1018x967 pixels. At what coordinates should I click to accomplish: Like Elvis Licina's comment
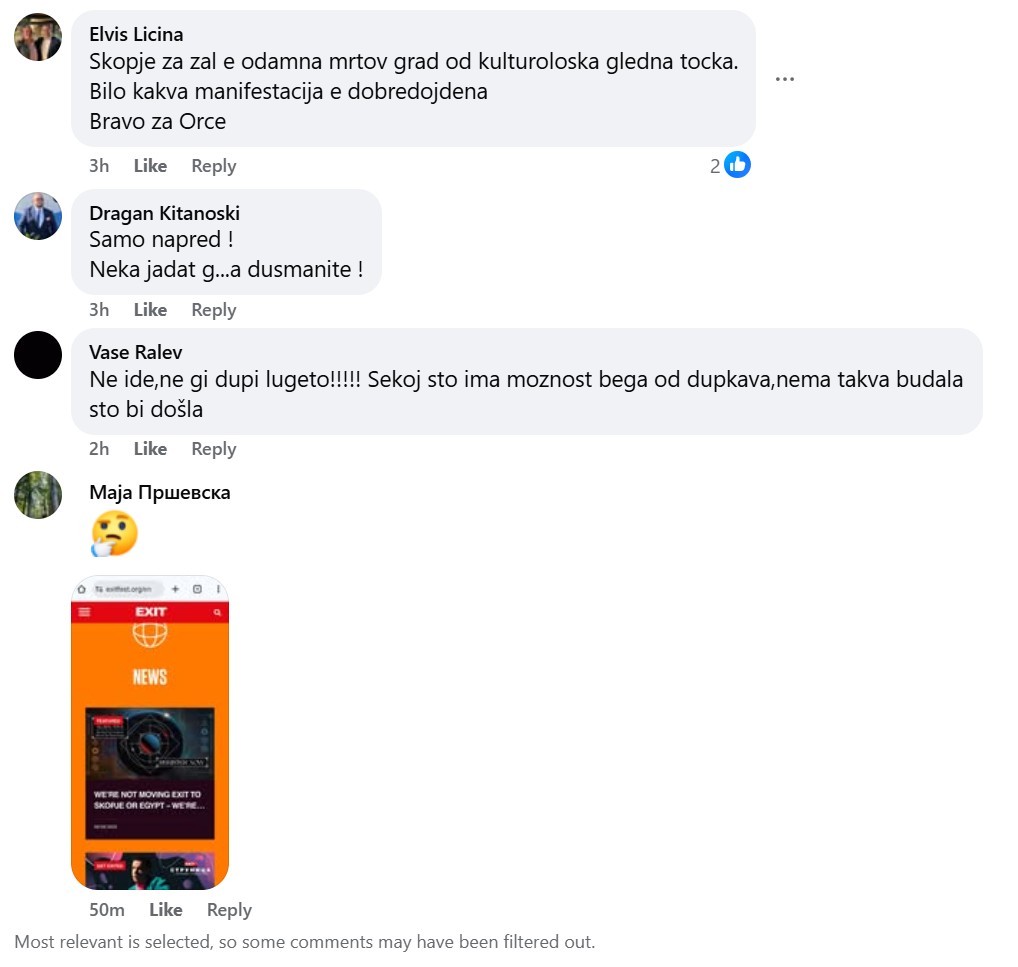coord(150,166)
